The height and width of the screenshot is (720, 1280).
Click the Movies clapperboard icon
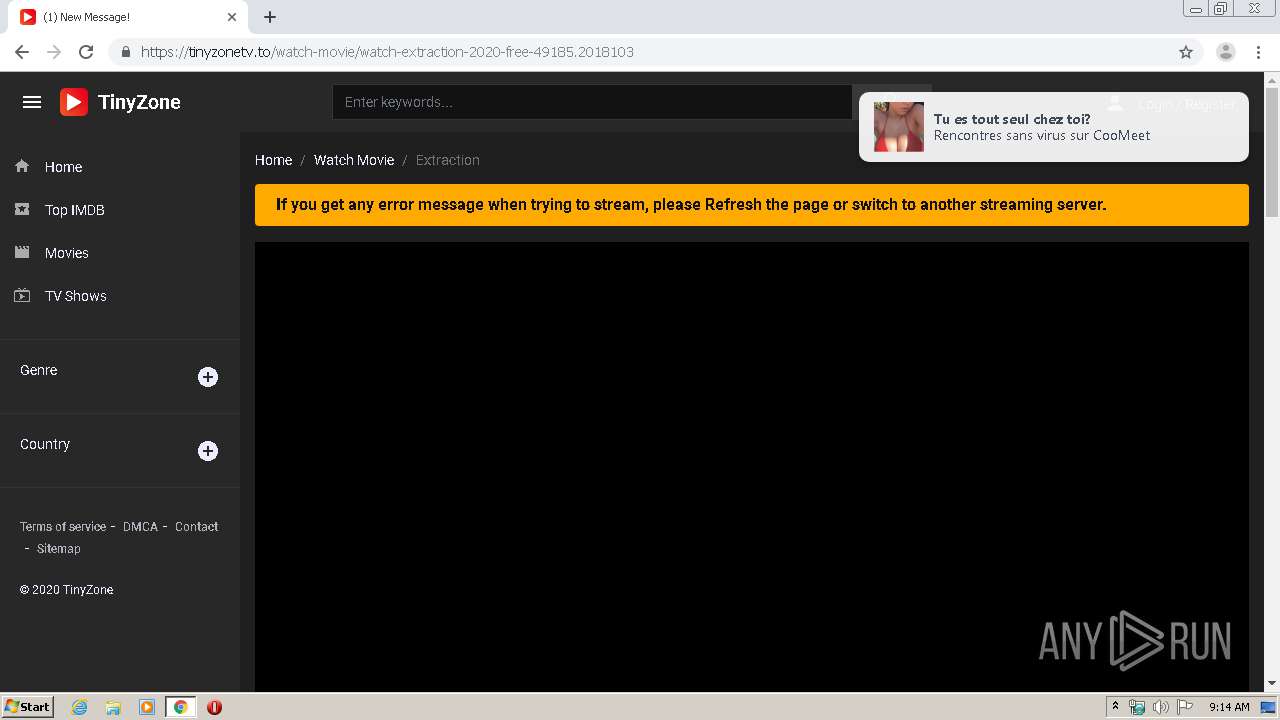(x=22, y=253)
